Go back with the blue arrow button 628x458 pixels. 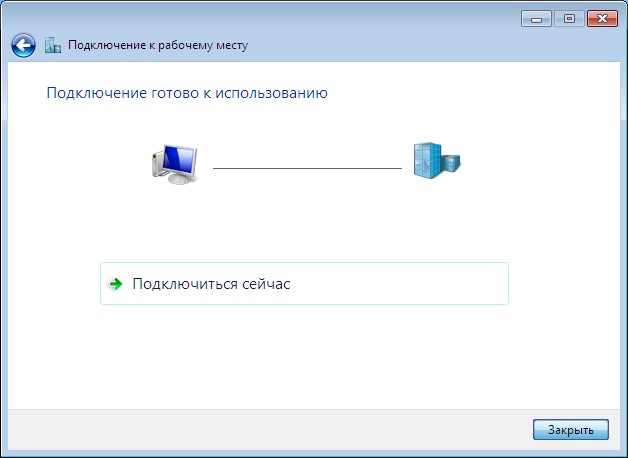(x=23, y=45)
